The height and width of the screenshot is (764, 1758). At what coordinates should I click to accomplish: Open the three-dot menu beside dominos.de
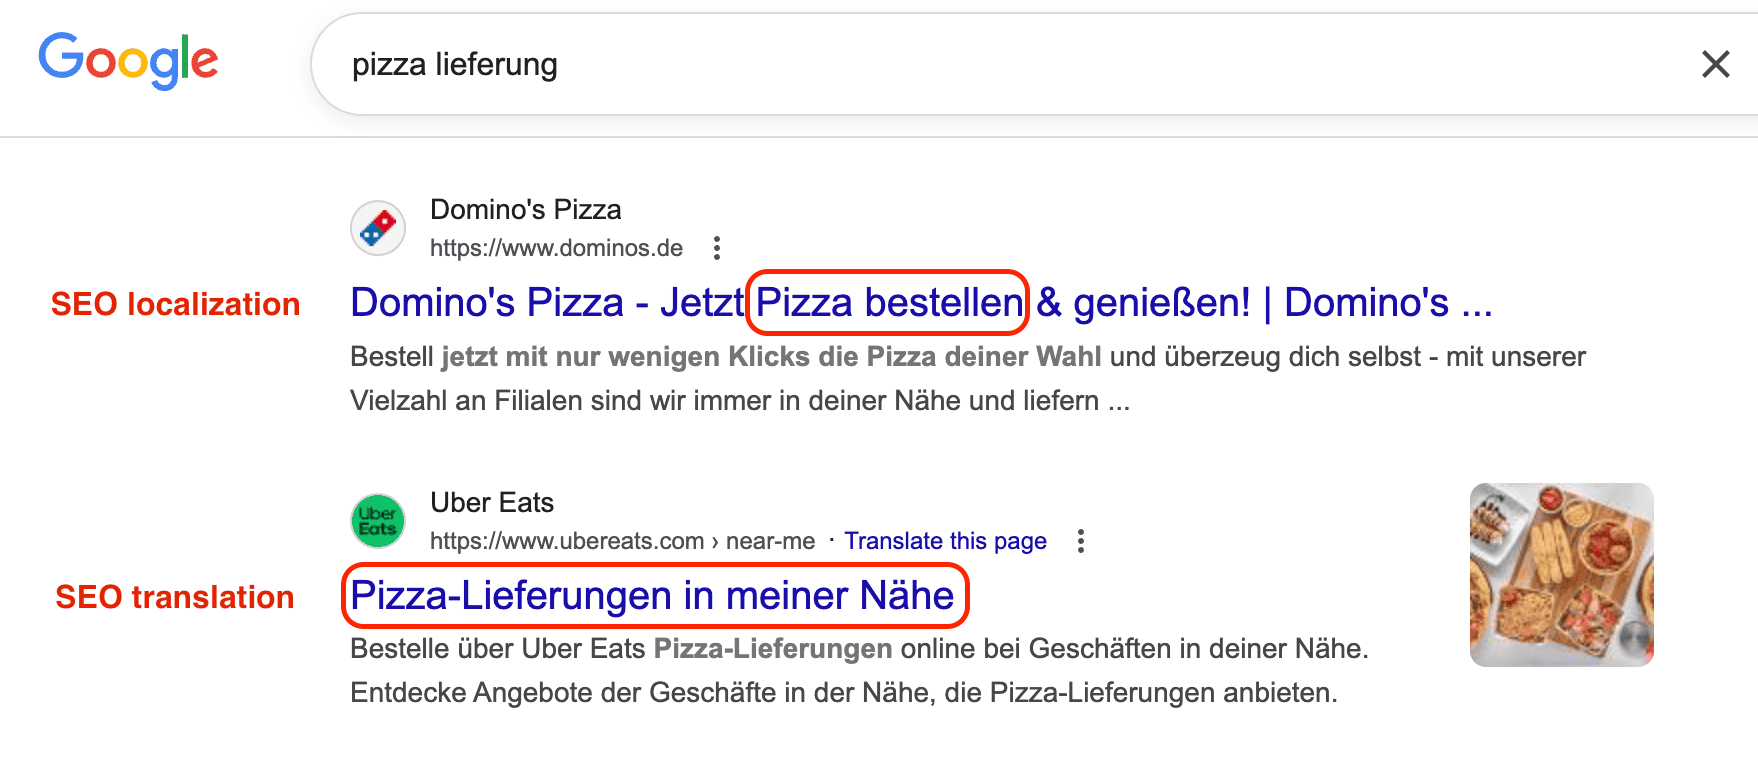(717, 248)
